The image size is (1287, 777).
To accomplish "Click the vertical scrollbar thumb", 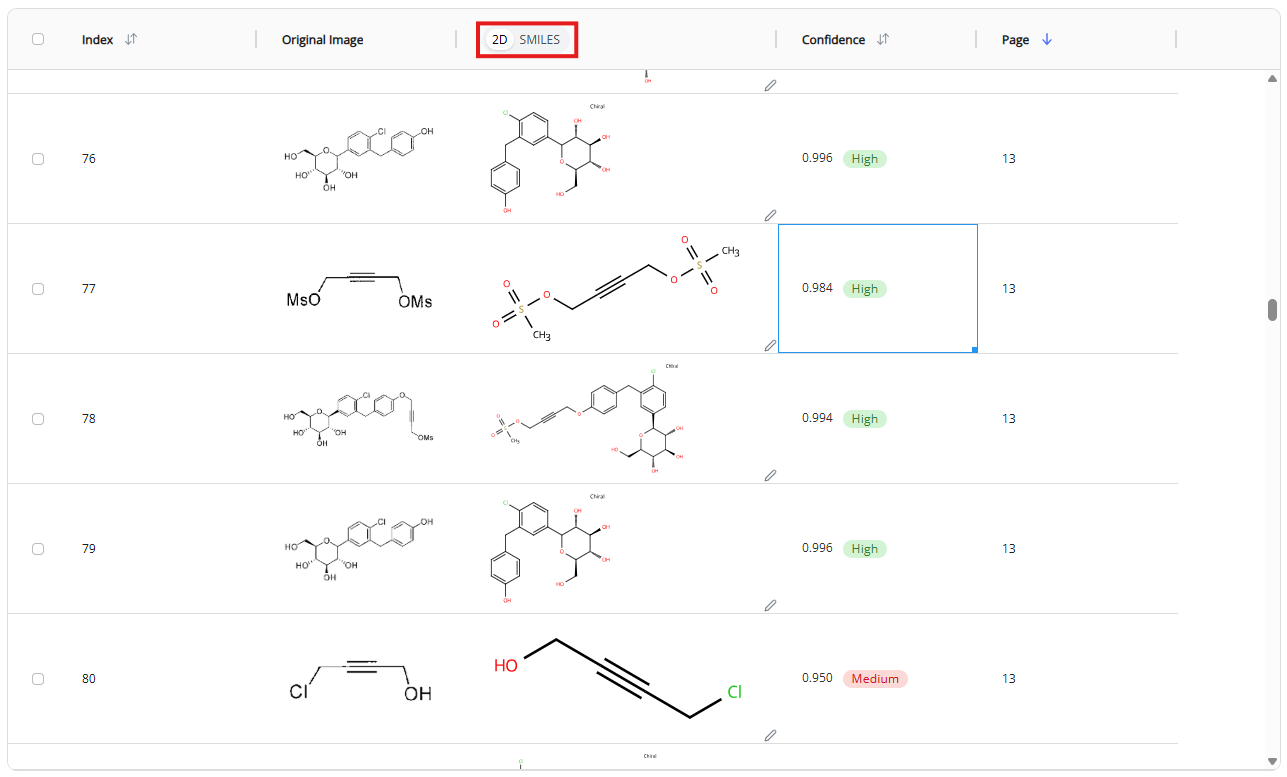I will click(1272, 310).
